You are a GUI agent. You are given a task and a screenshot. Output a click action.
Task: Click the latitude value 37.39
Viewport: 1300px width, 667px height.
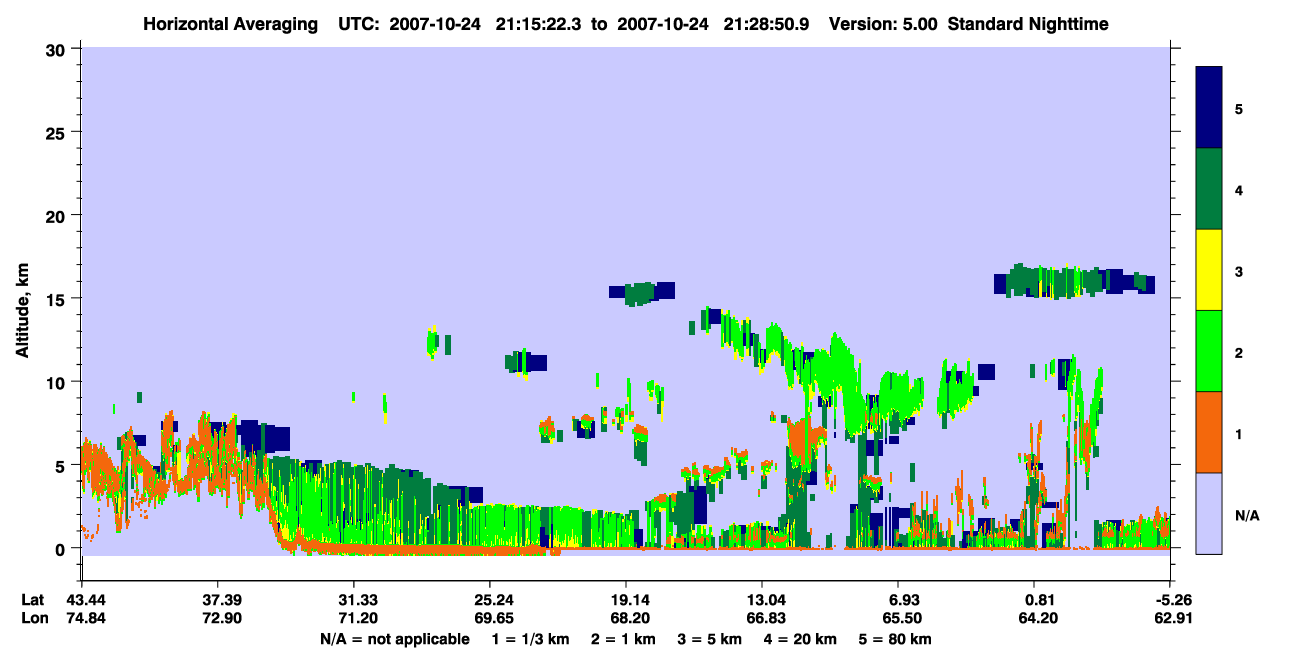coord(217,600)
